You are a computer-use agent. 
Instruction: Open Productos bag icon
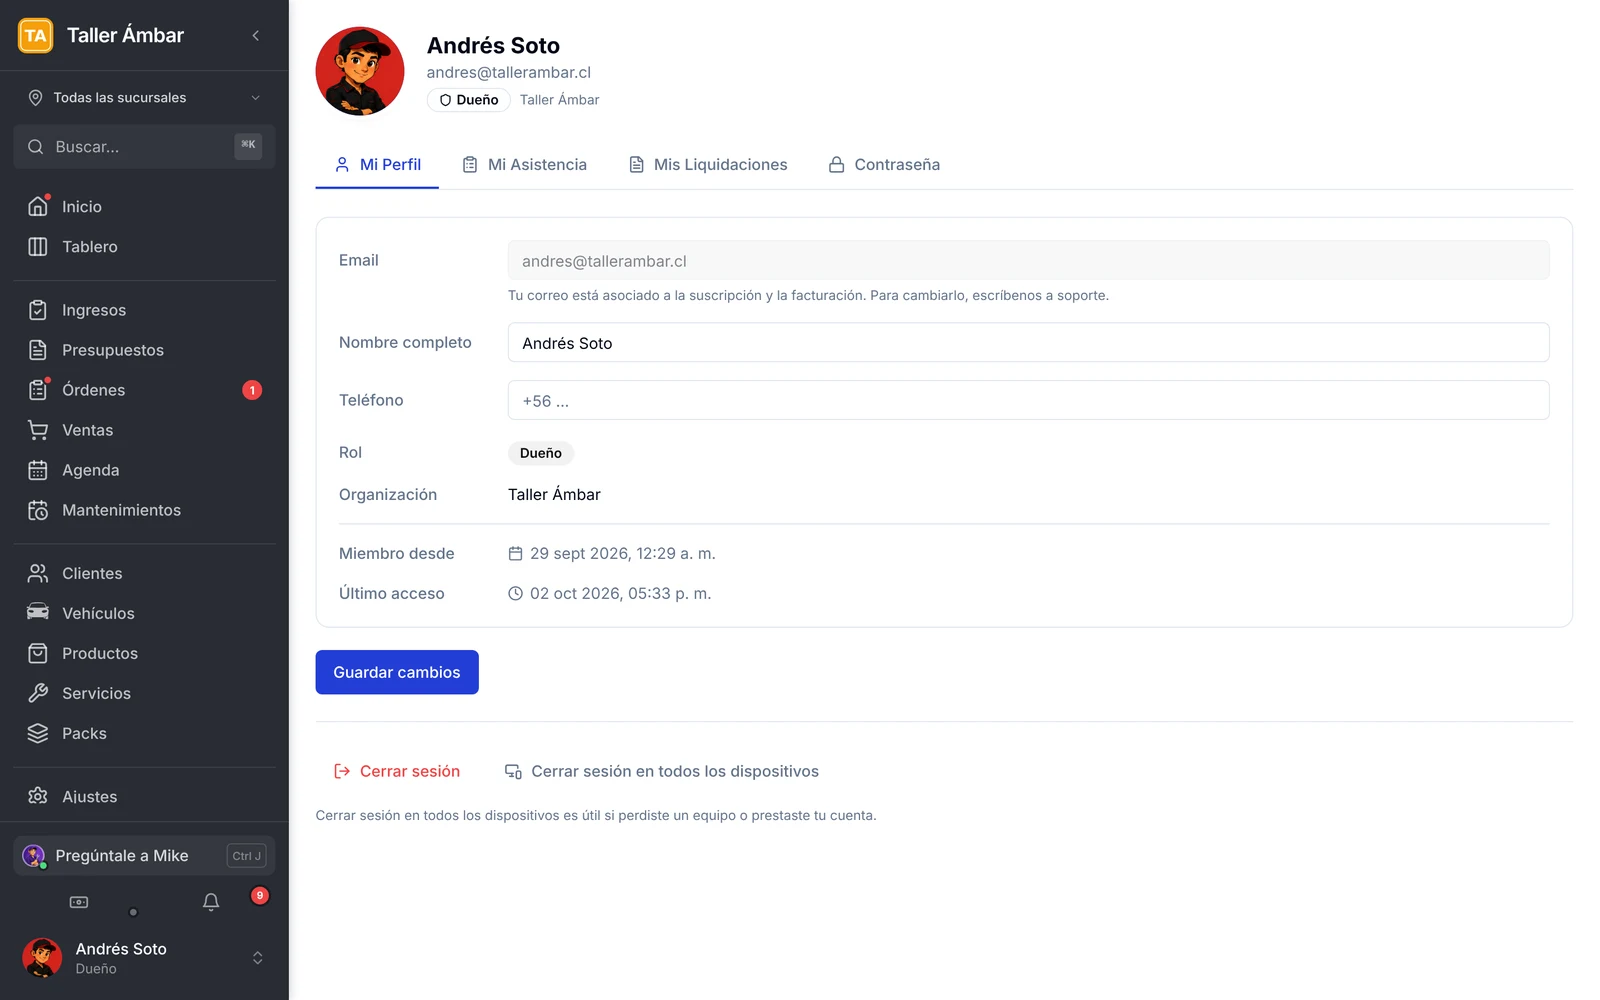click(x=38, y=653)
